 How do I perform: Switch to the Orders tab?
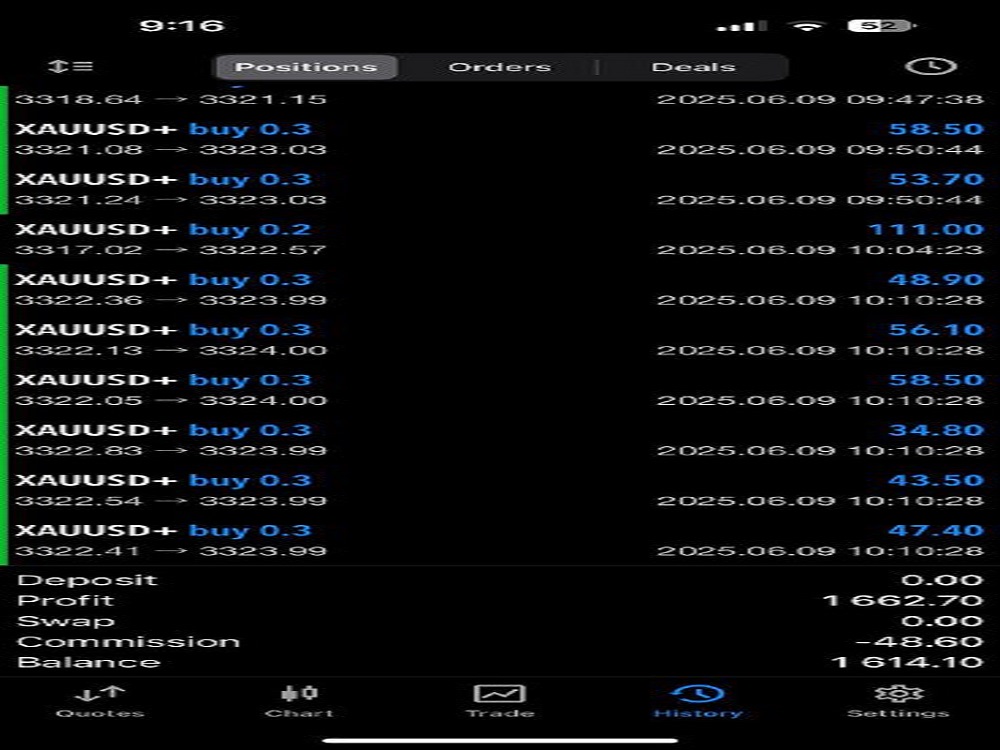[499, 67]
